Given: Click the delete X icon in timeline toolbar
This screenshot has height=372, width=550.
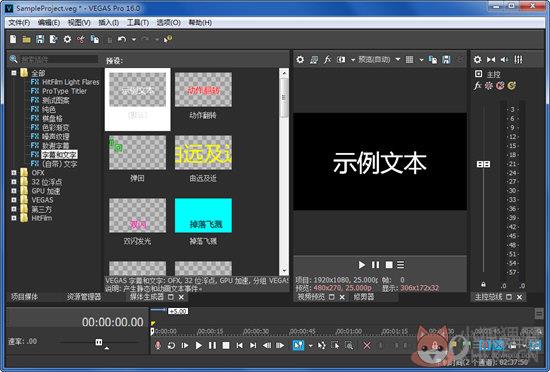Looking at the screenshot, I should pyautogui.click(x=367, y=345).
